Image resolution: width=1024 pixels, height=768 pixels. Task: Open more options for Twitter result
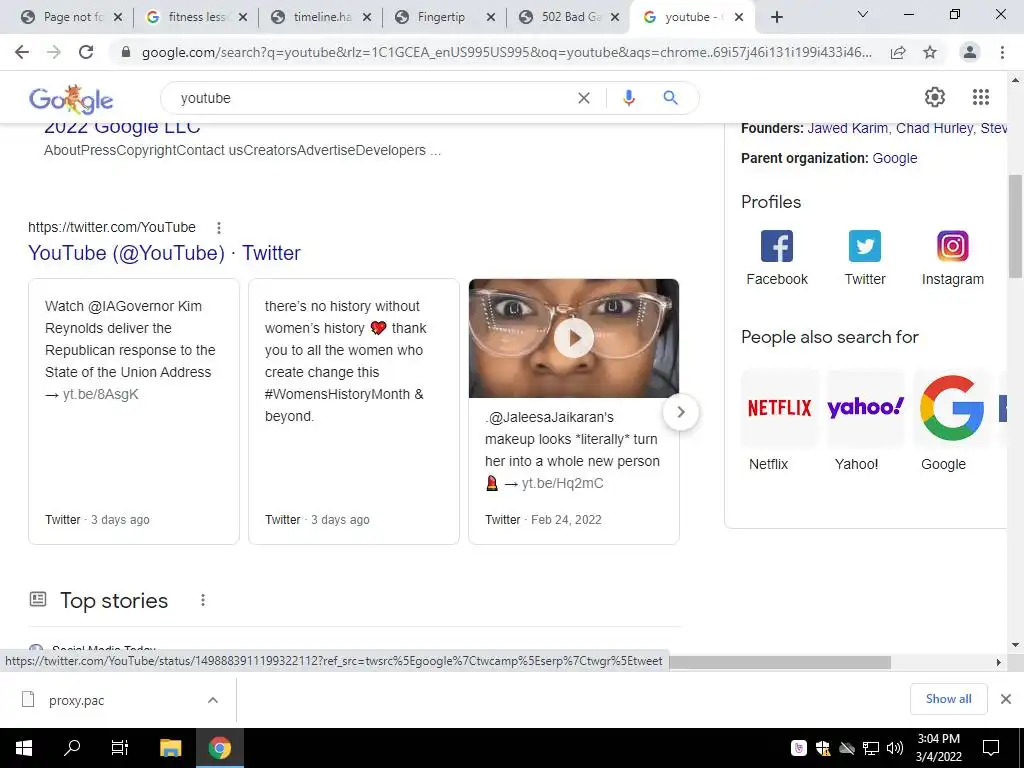219,227
